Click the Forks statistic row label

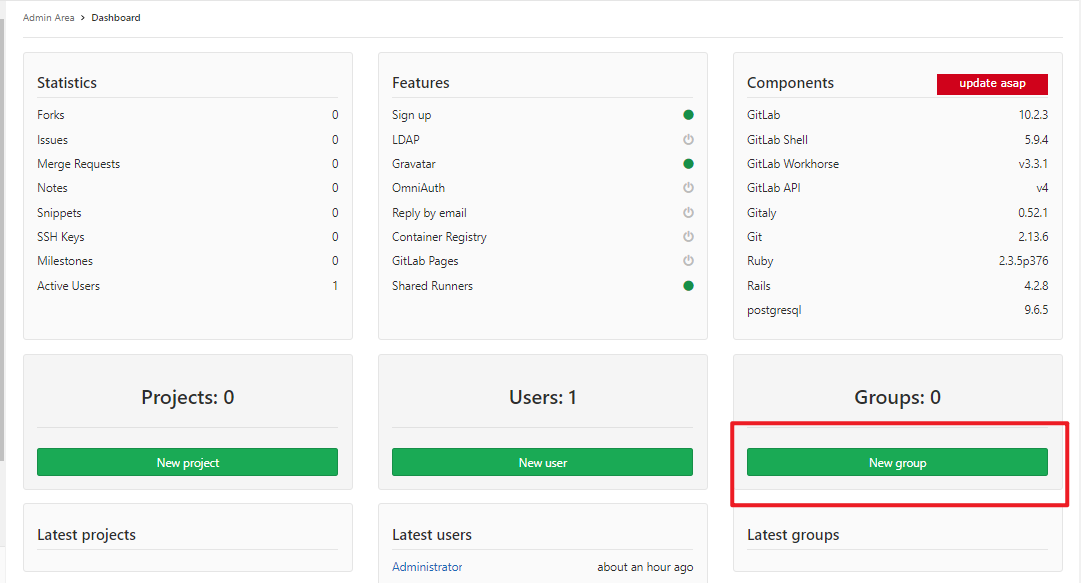pyautogui.click(x=51, y=115)
